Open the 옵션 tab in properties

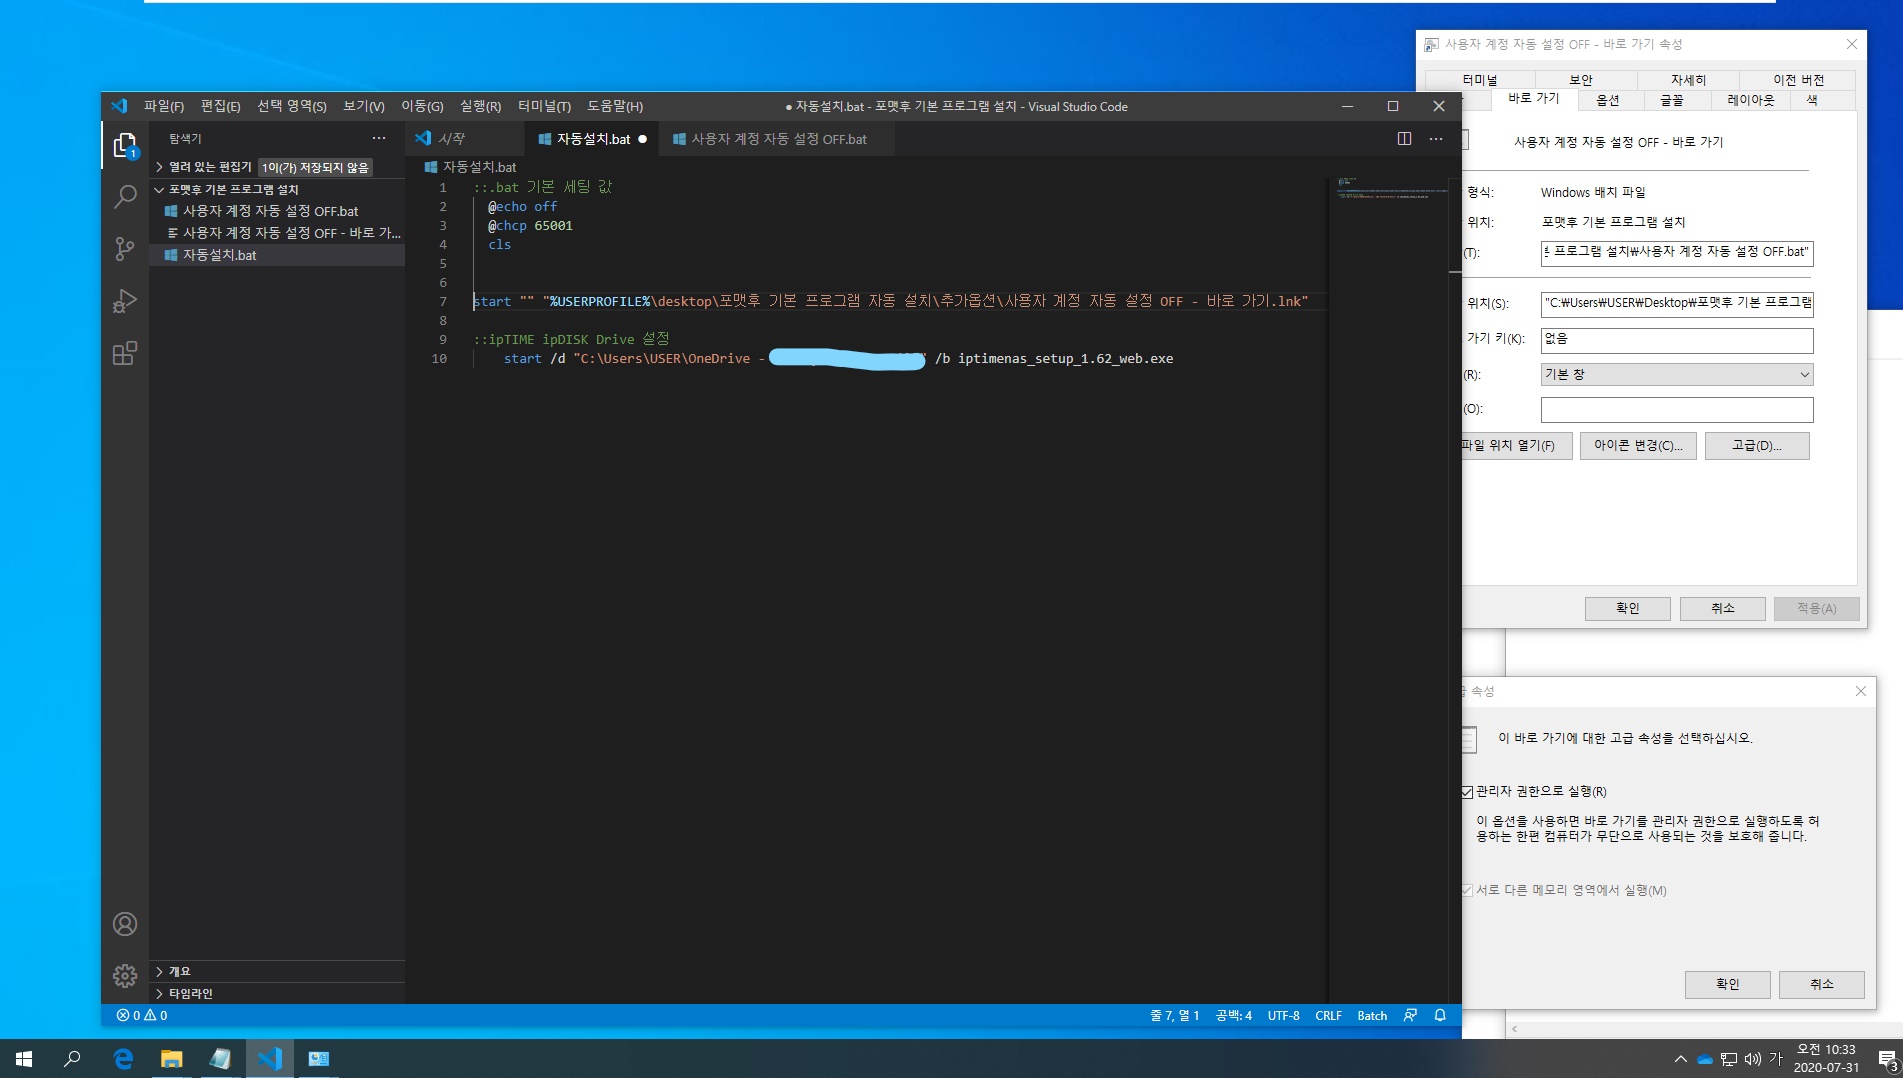click(1607, 100)
